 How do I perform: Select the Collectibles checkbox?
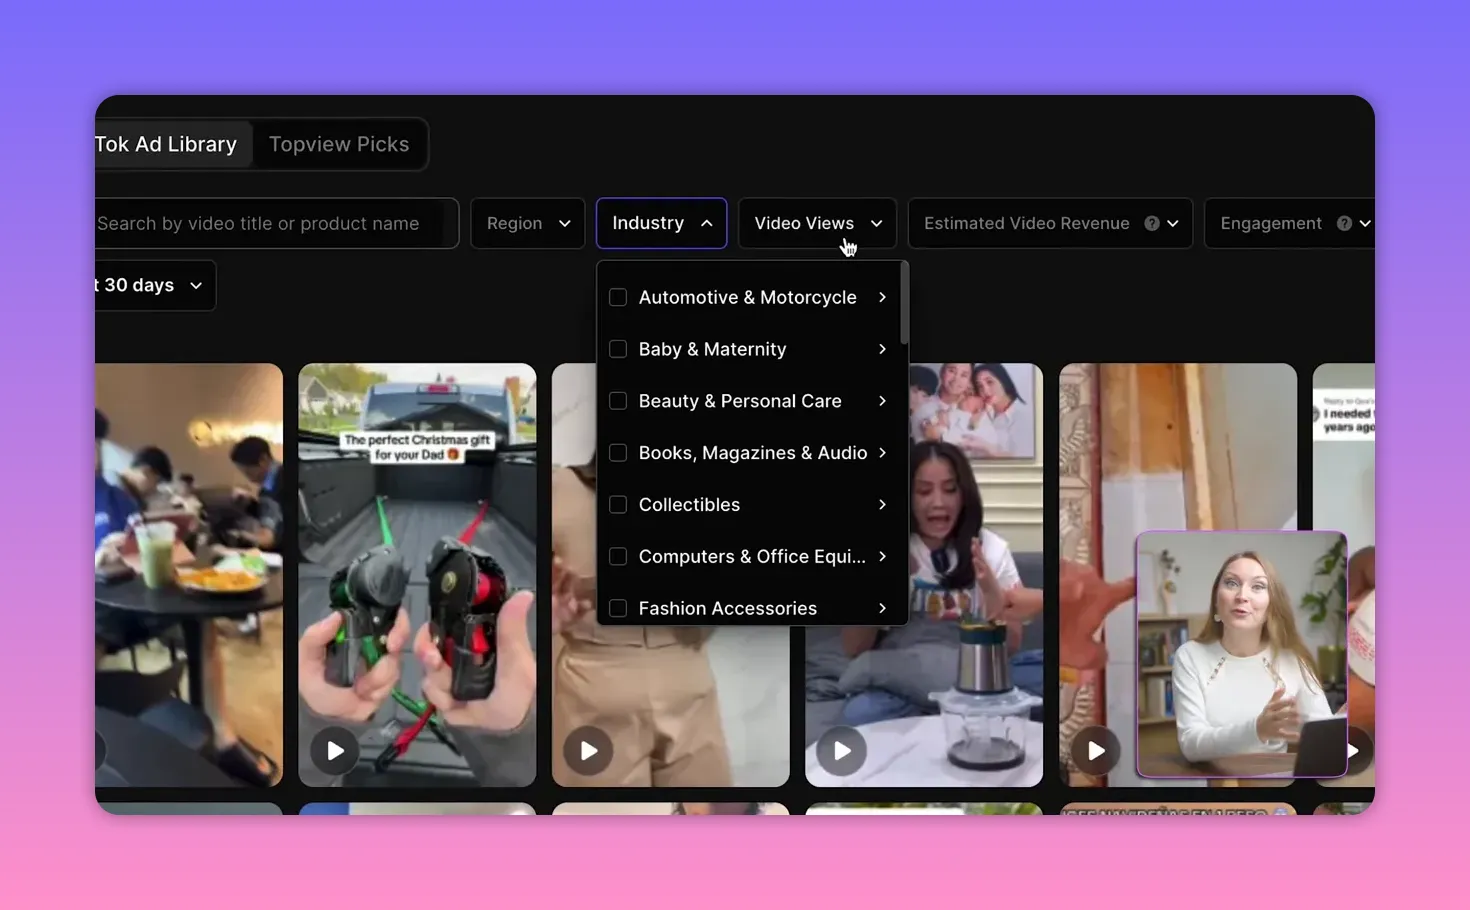click(617, 504)
